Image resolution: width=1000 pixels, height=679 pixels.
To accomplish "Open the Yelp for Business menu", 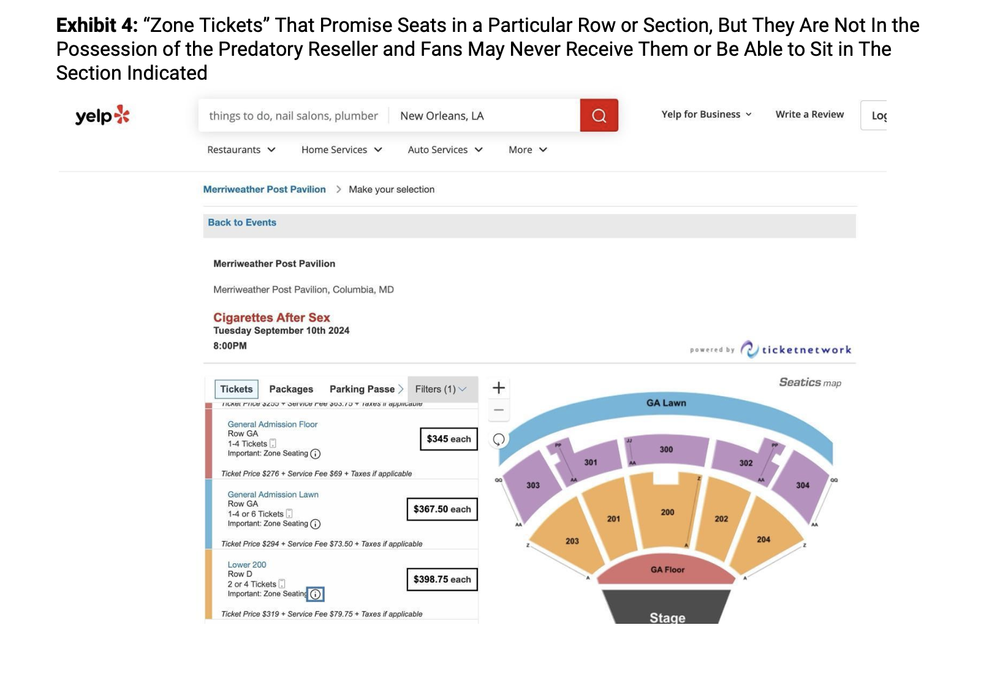I will 706,115.
